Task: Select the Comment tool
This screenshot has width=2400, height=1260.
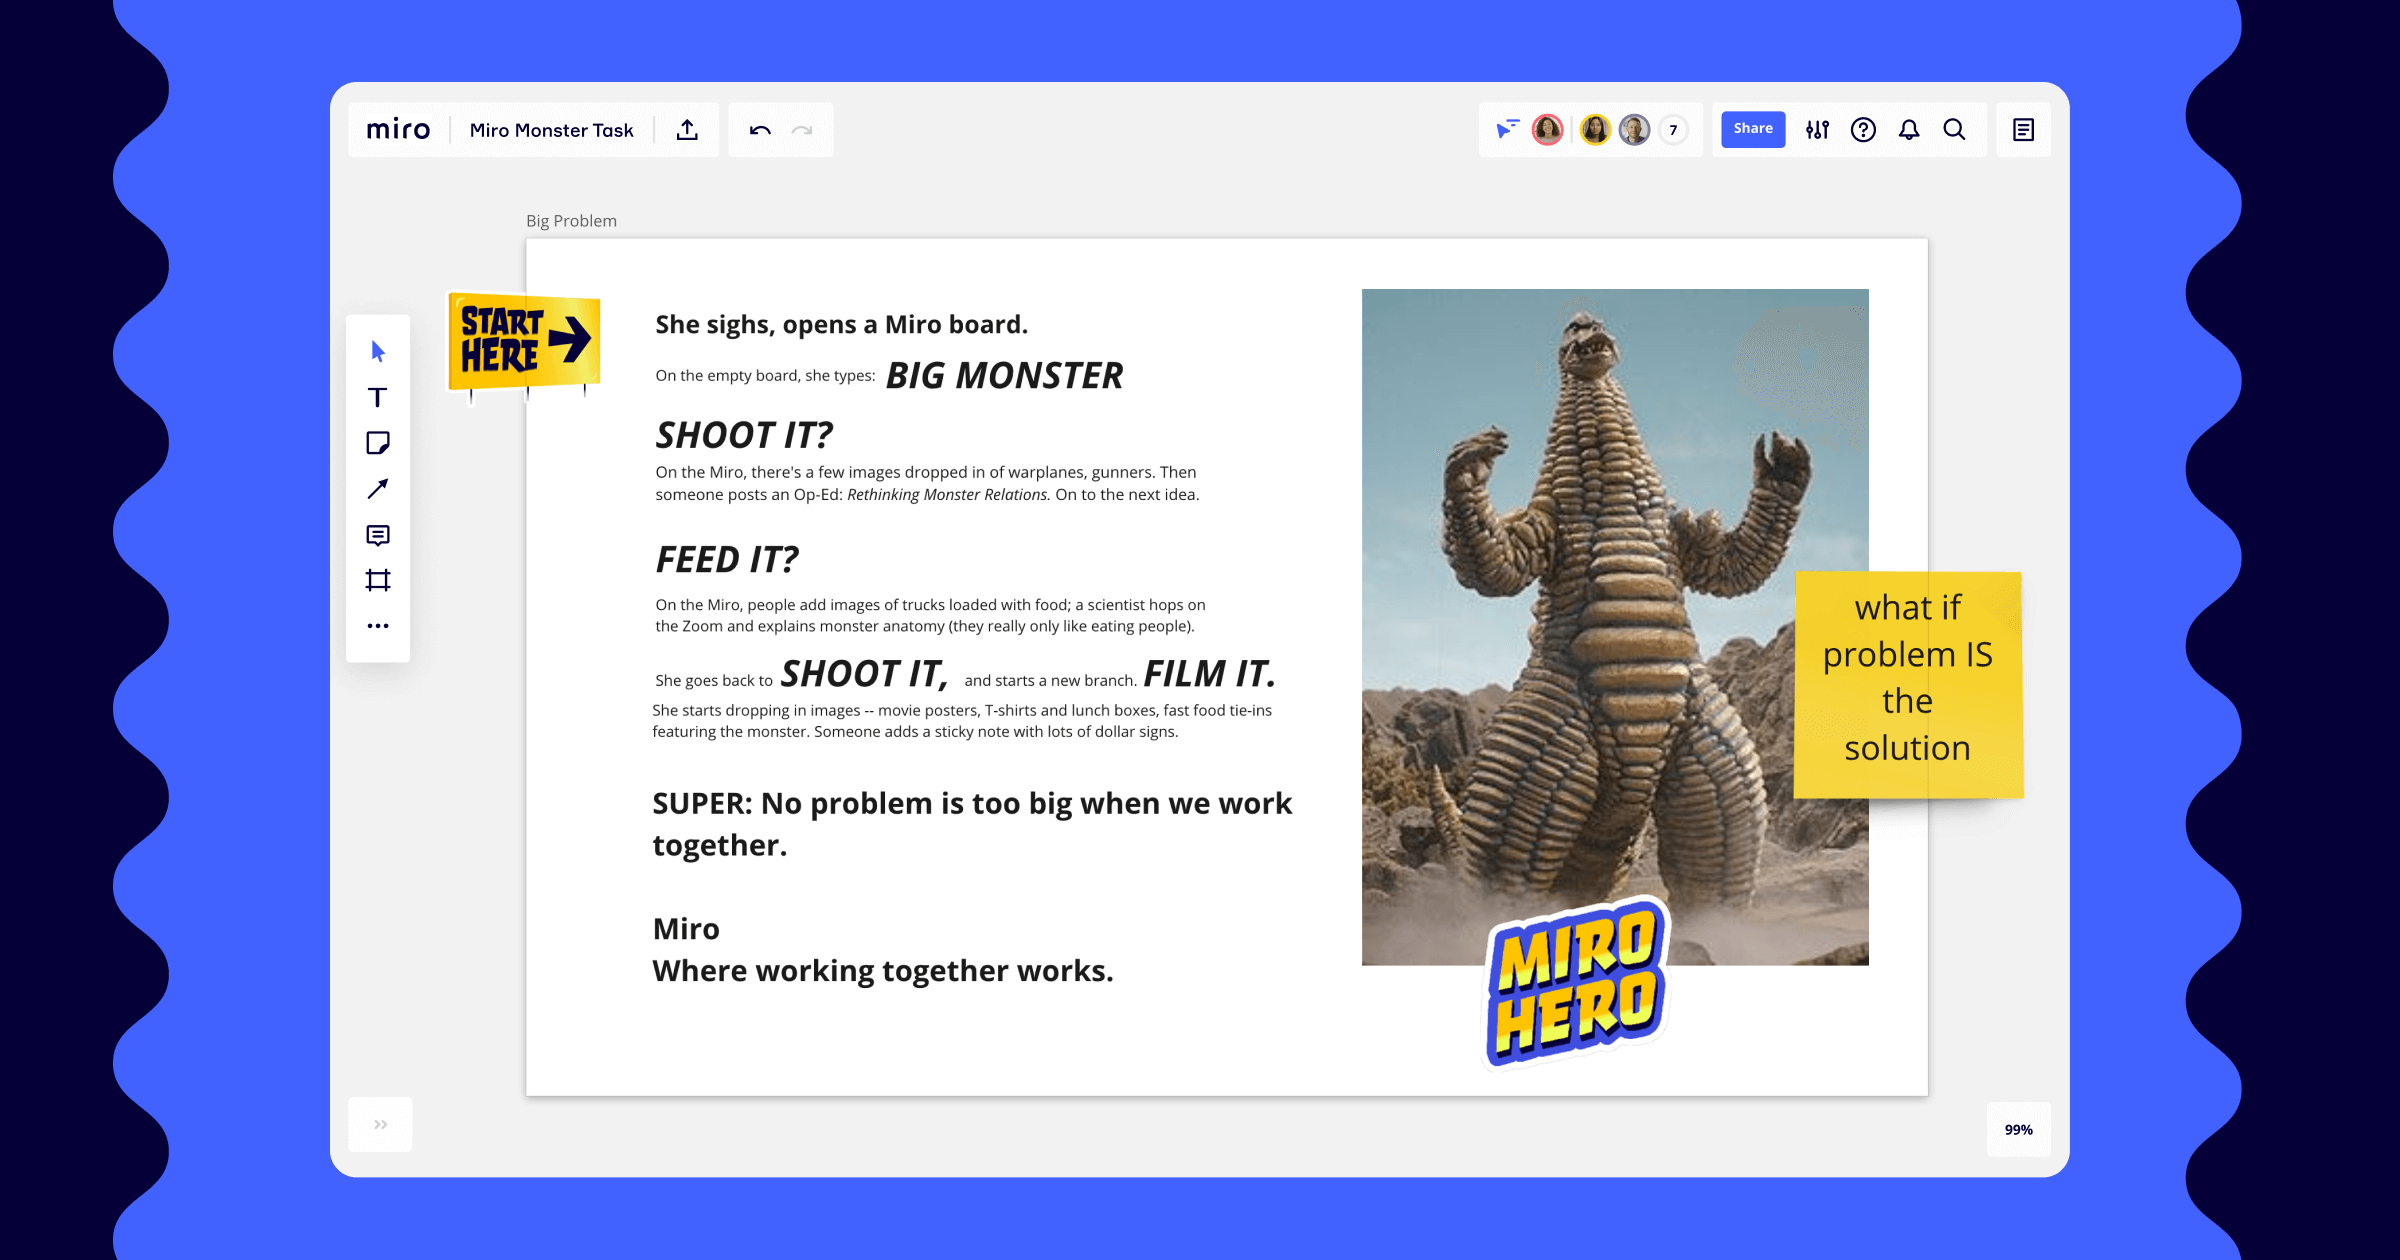Action: [378, 535]
